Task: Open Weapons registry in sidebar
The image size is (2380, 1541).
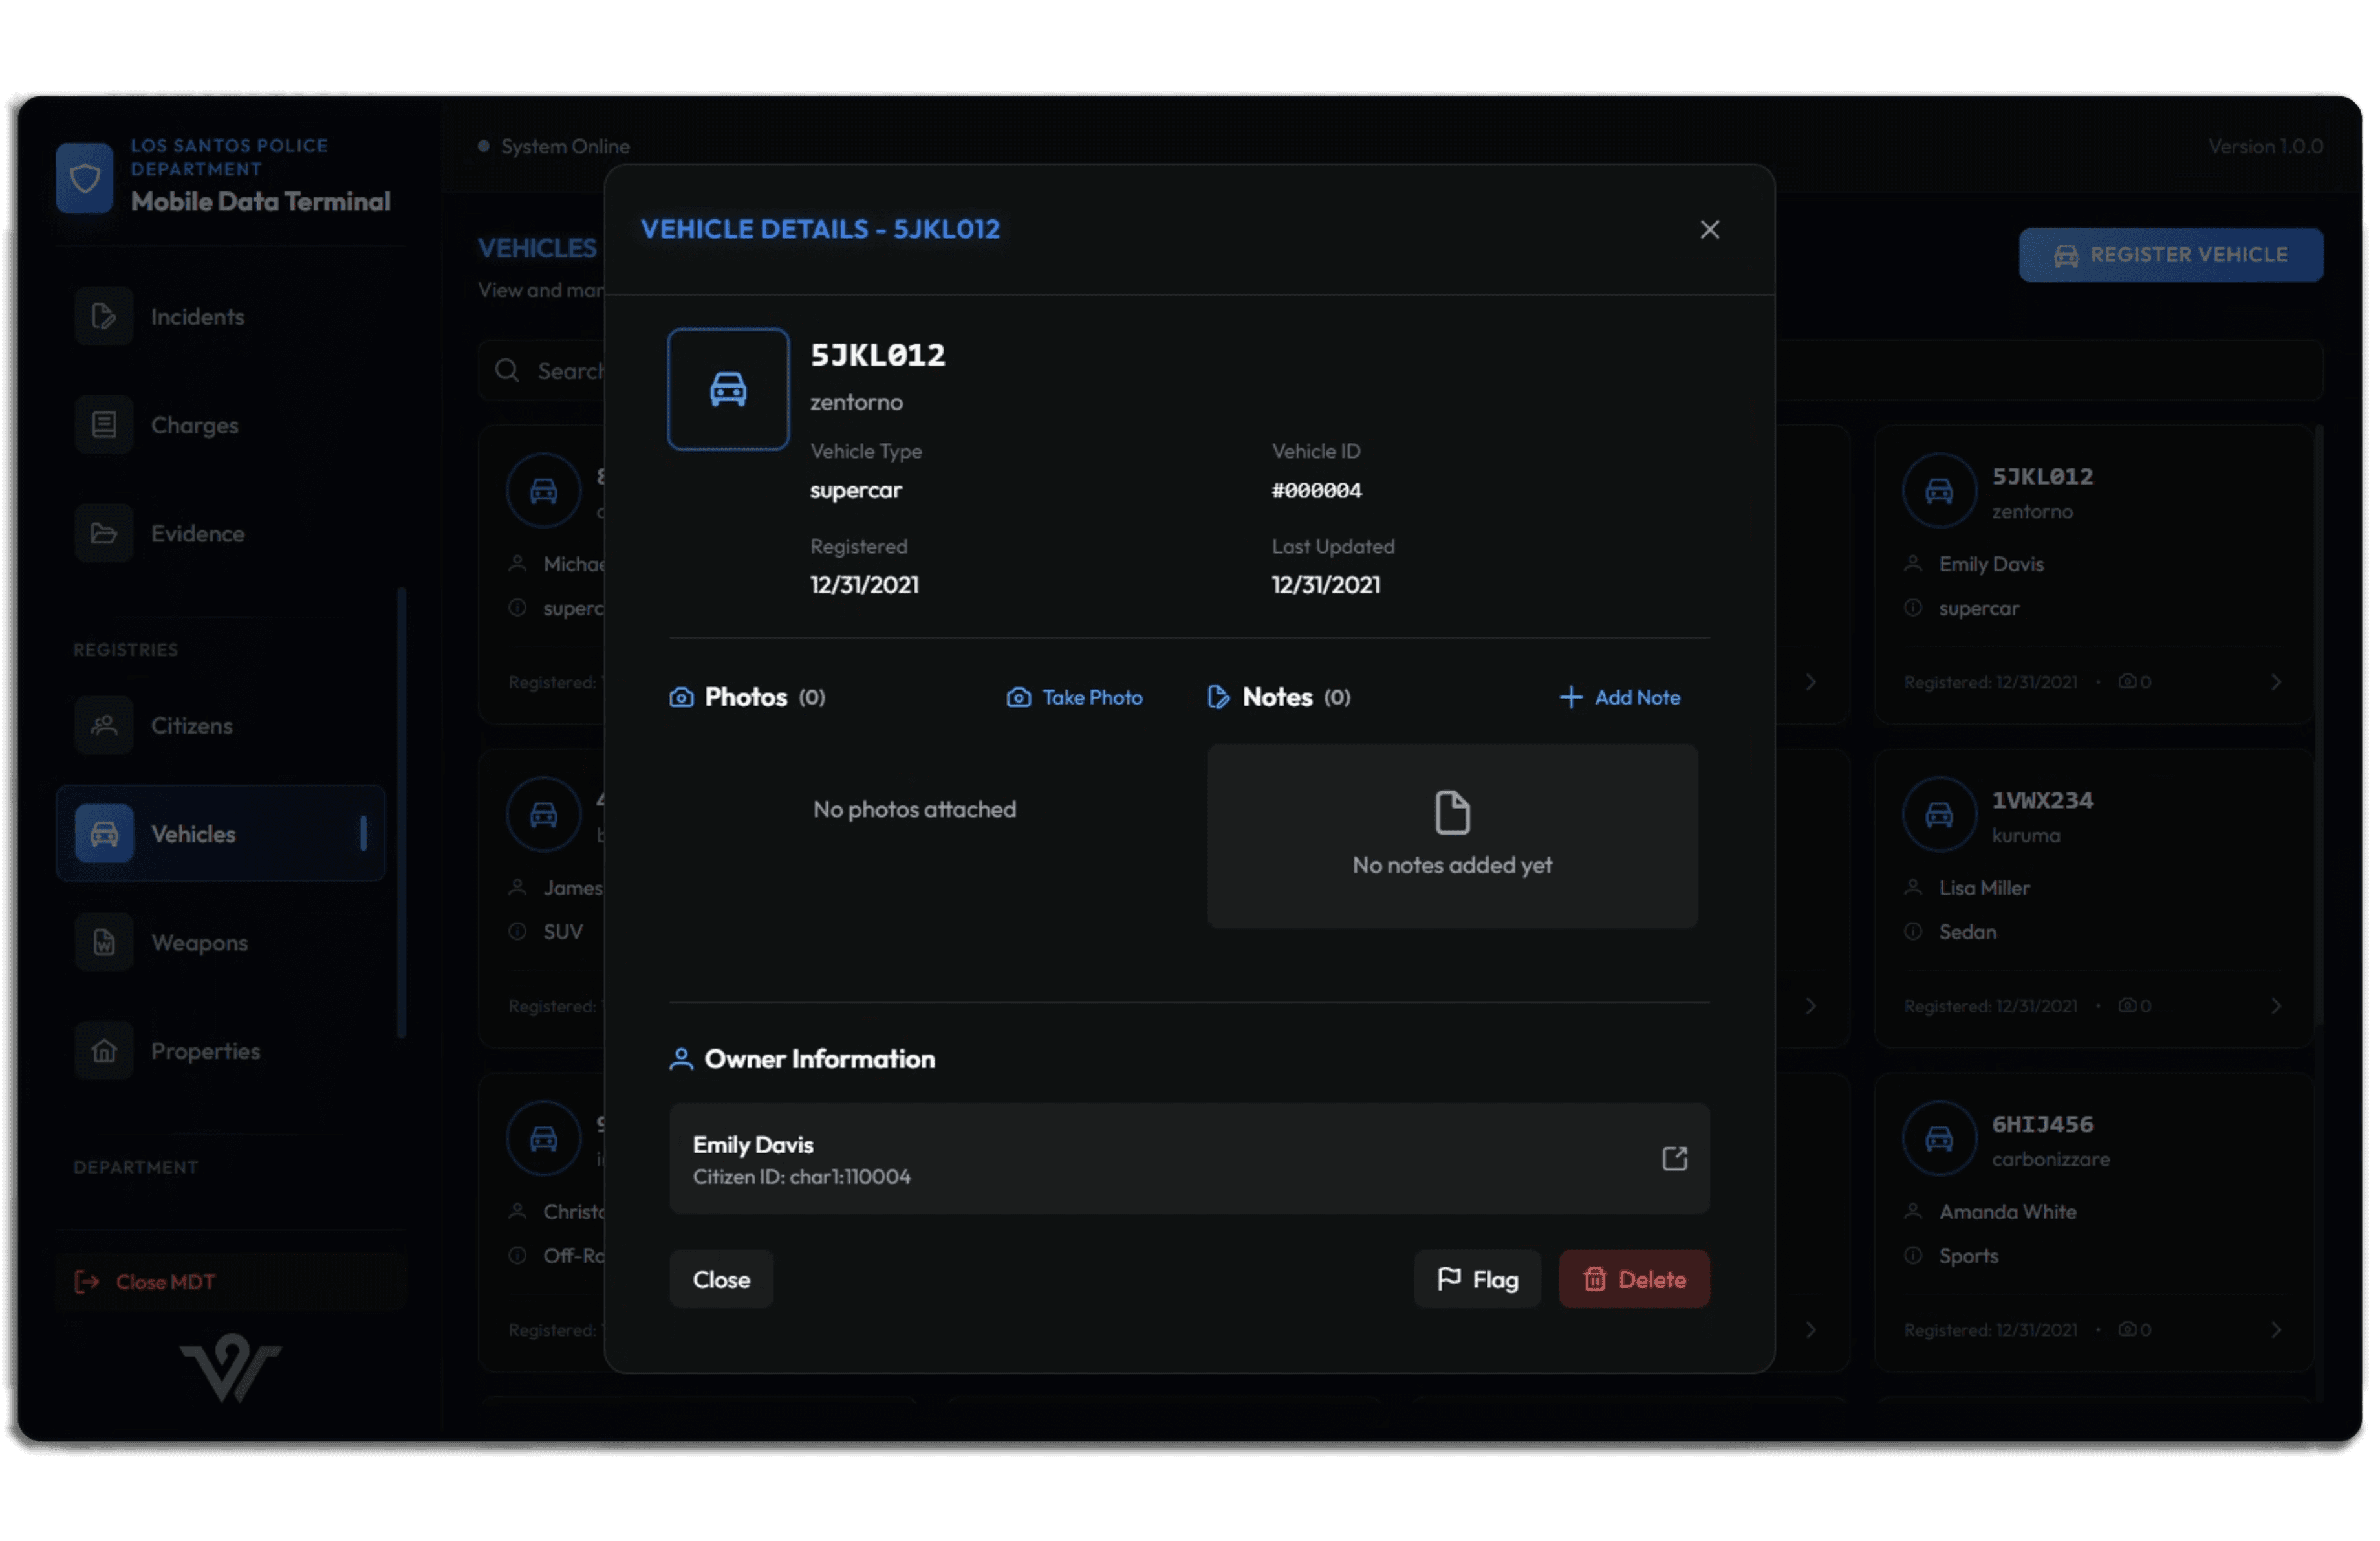Action: tap(221, 942)
